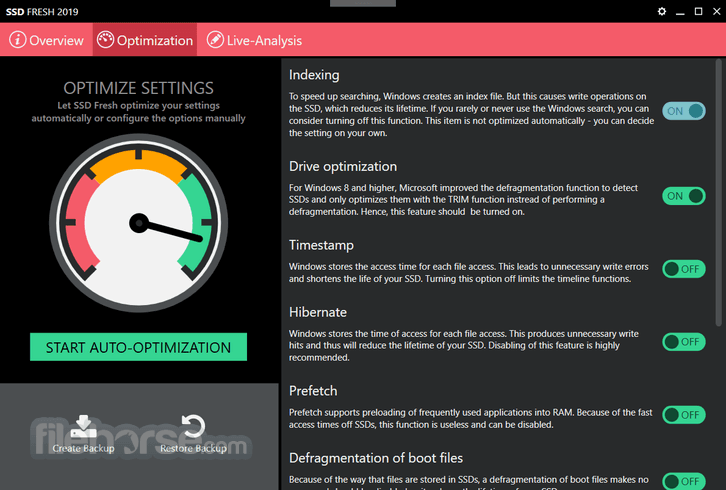Click the Timestamp heading
The height and width of the screenshot is (490, 726).
[321, 245]
